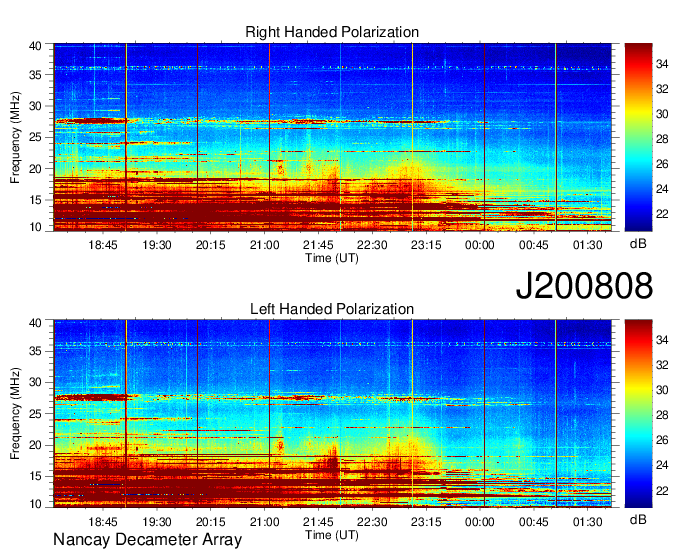
Task: Click the 01:30 tick on the Right Handed plot
Action: [587, 245]
